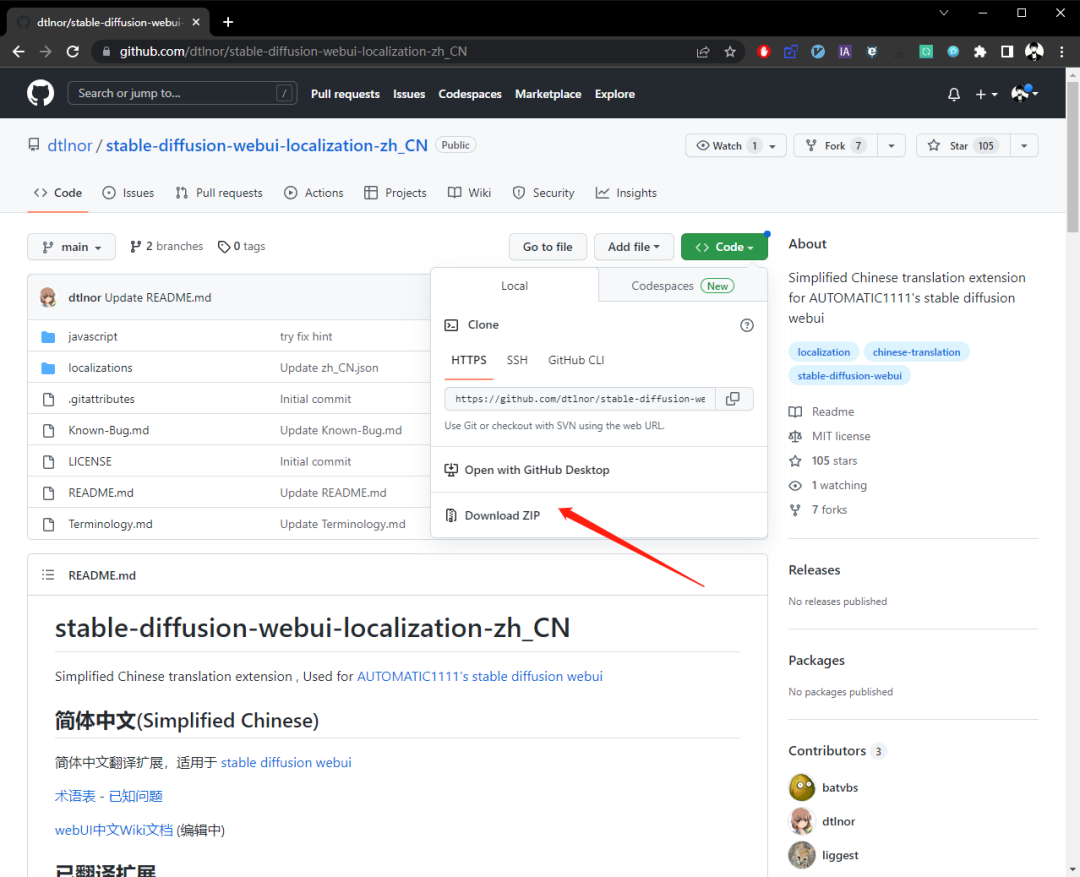Screen dimensions: 1080x877
Task: Click the page vertical scrollbar thumb
Action: click(1072, 157)
